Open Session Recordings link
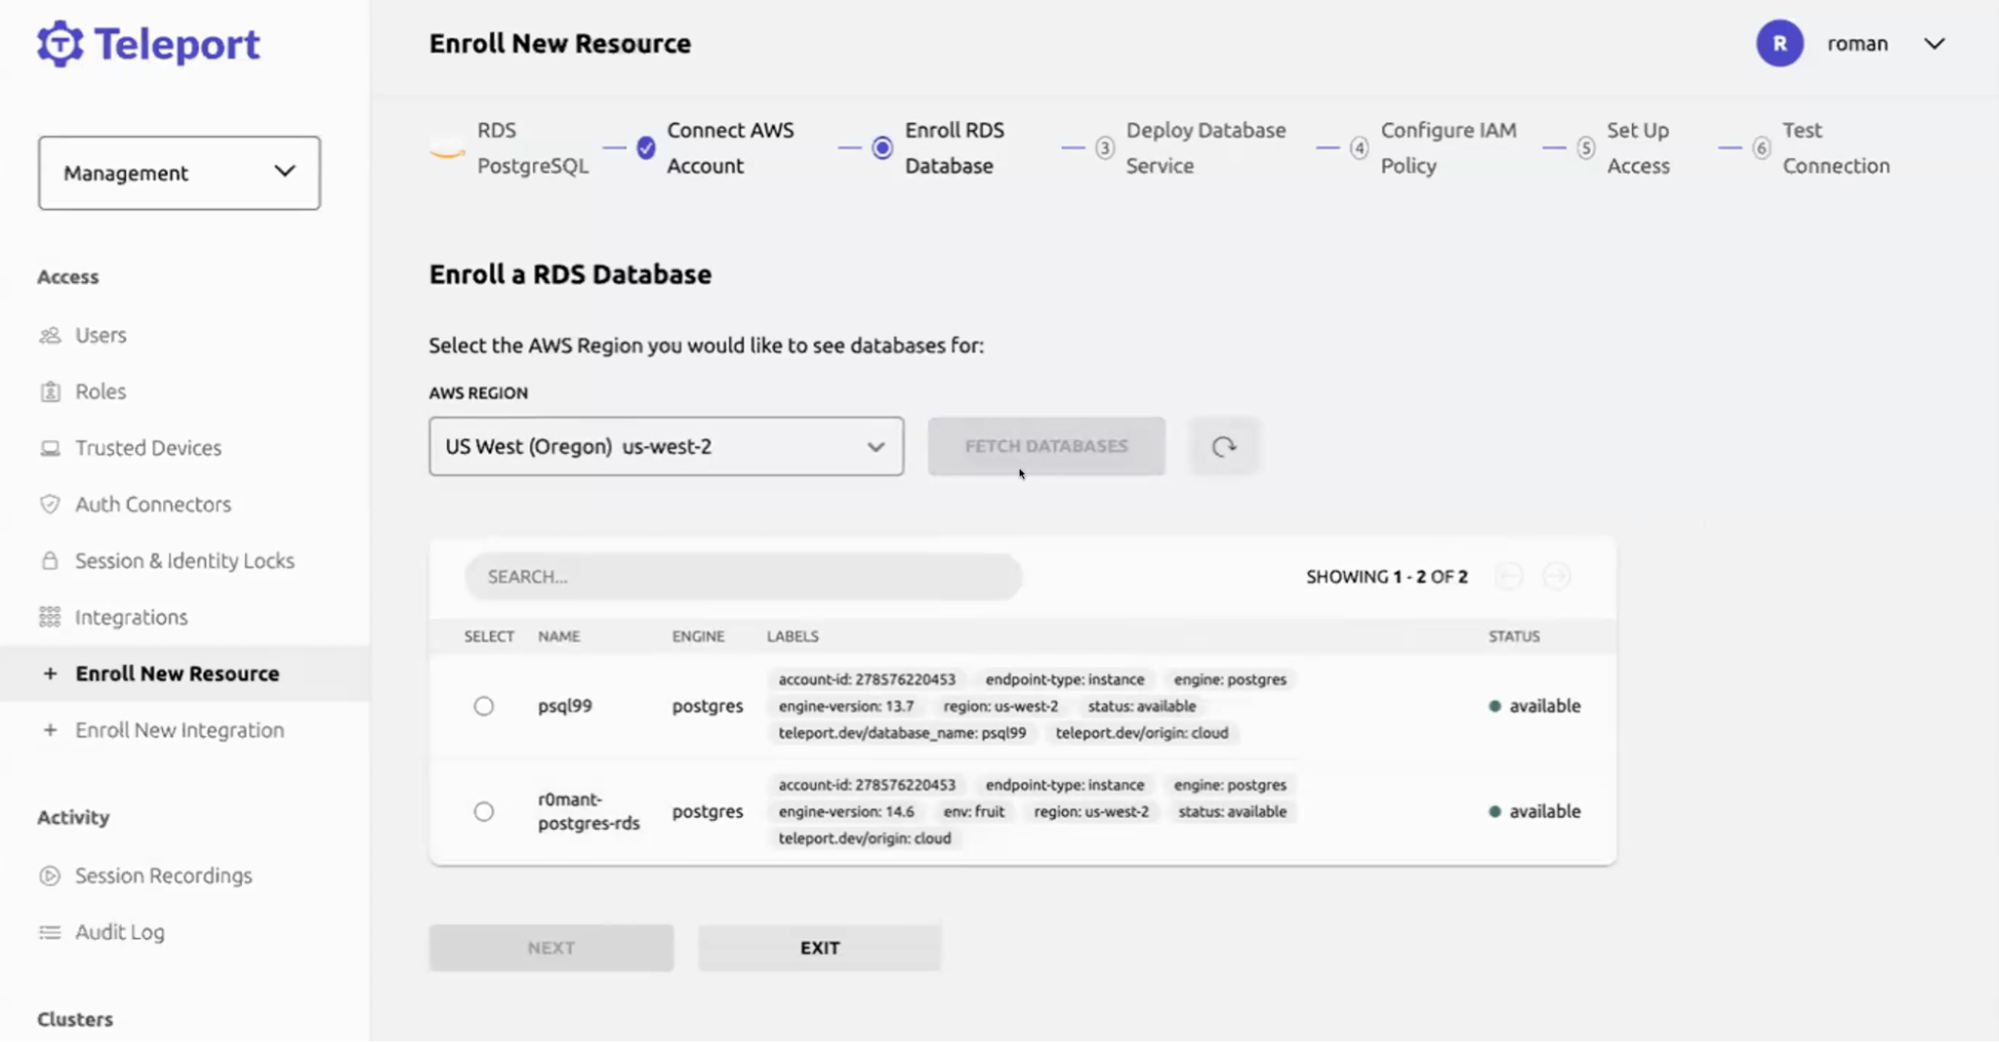 point(164,876)
